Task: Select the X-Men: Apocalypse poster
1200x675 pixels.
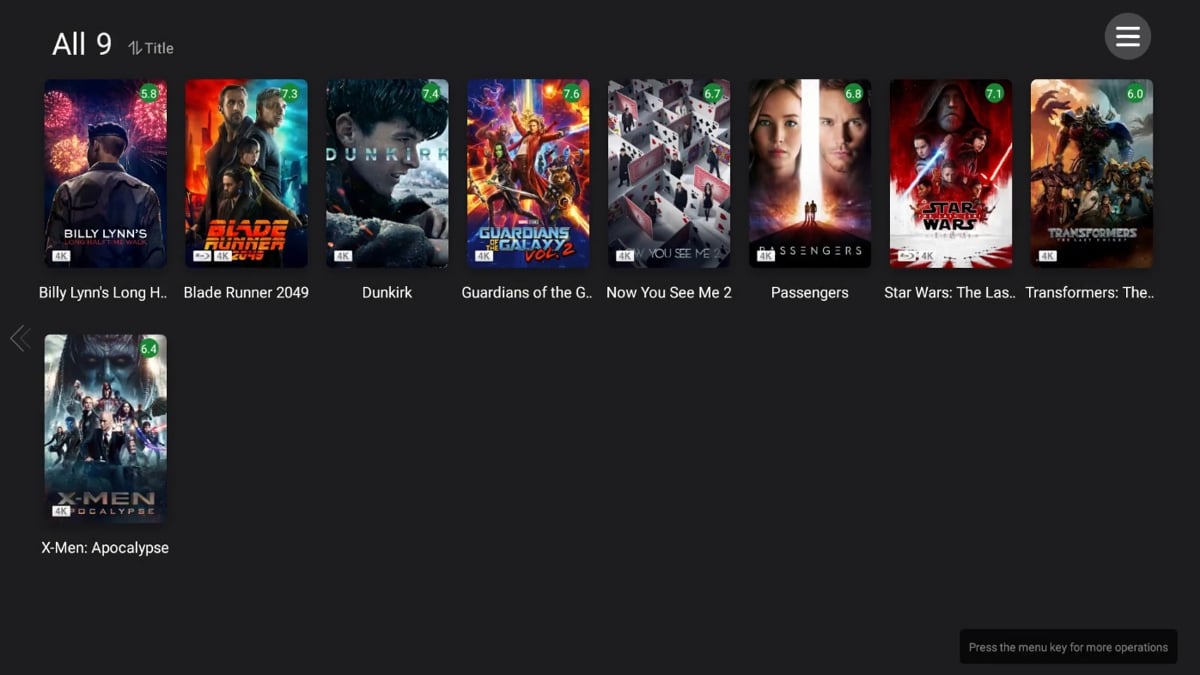Action: [x=105, y=428]
